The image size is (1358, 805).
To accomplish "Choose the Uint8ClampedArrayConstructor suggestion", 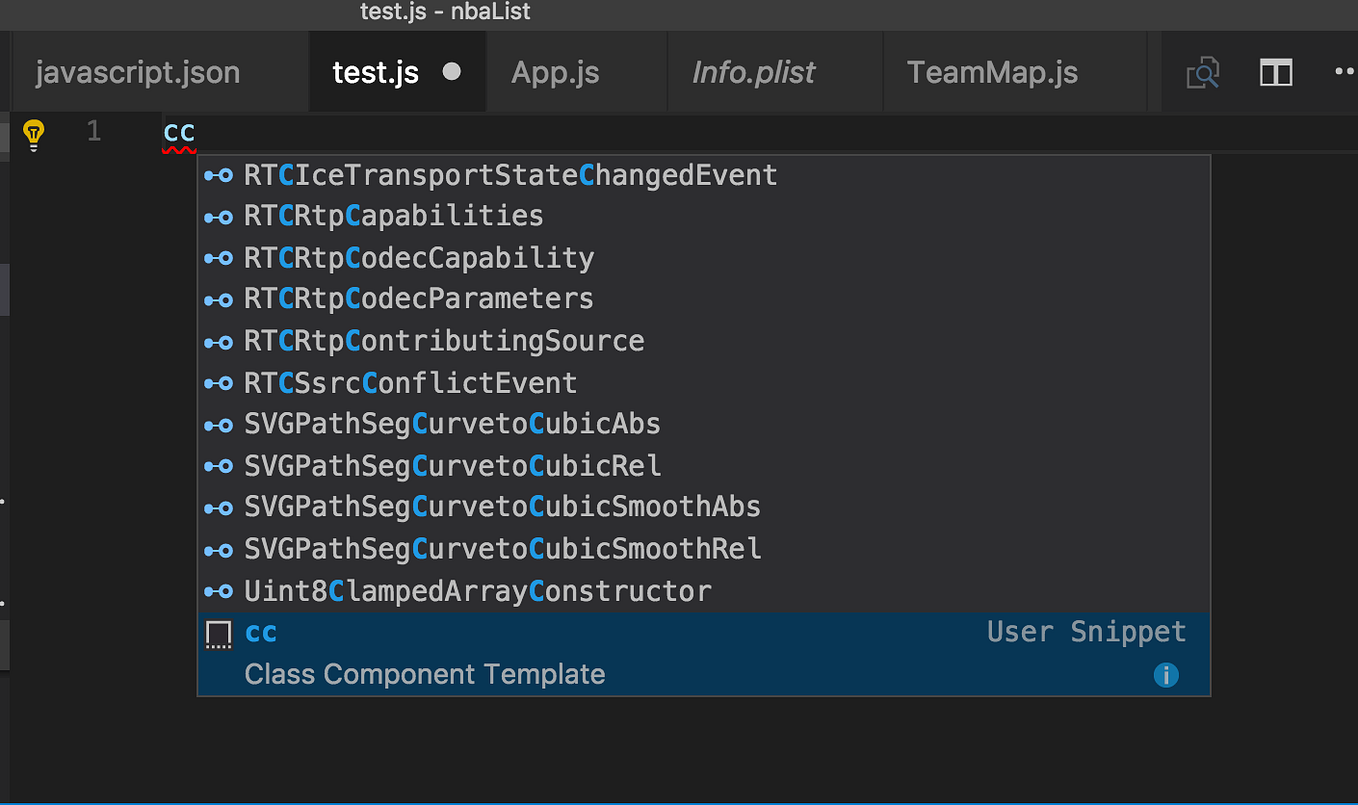I will click(476, 590).
